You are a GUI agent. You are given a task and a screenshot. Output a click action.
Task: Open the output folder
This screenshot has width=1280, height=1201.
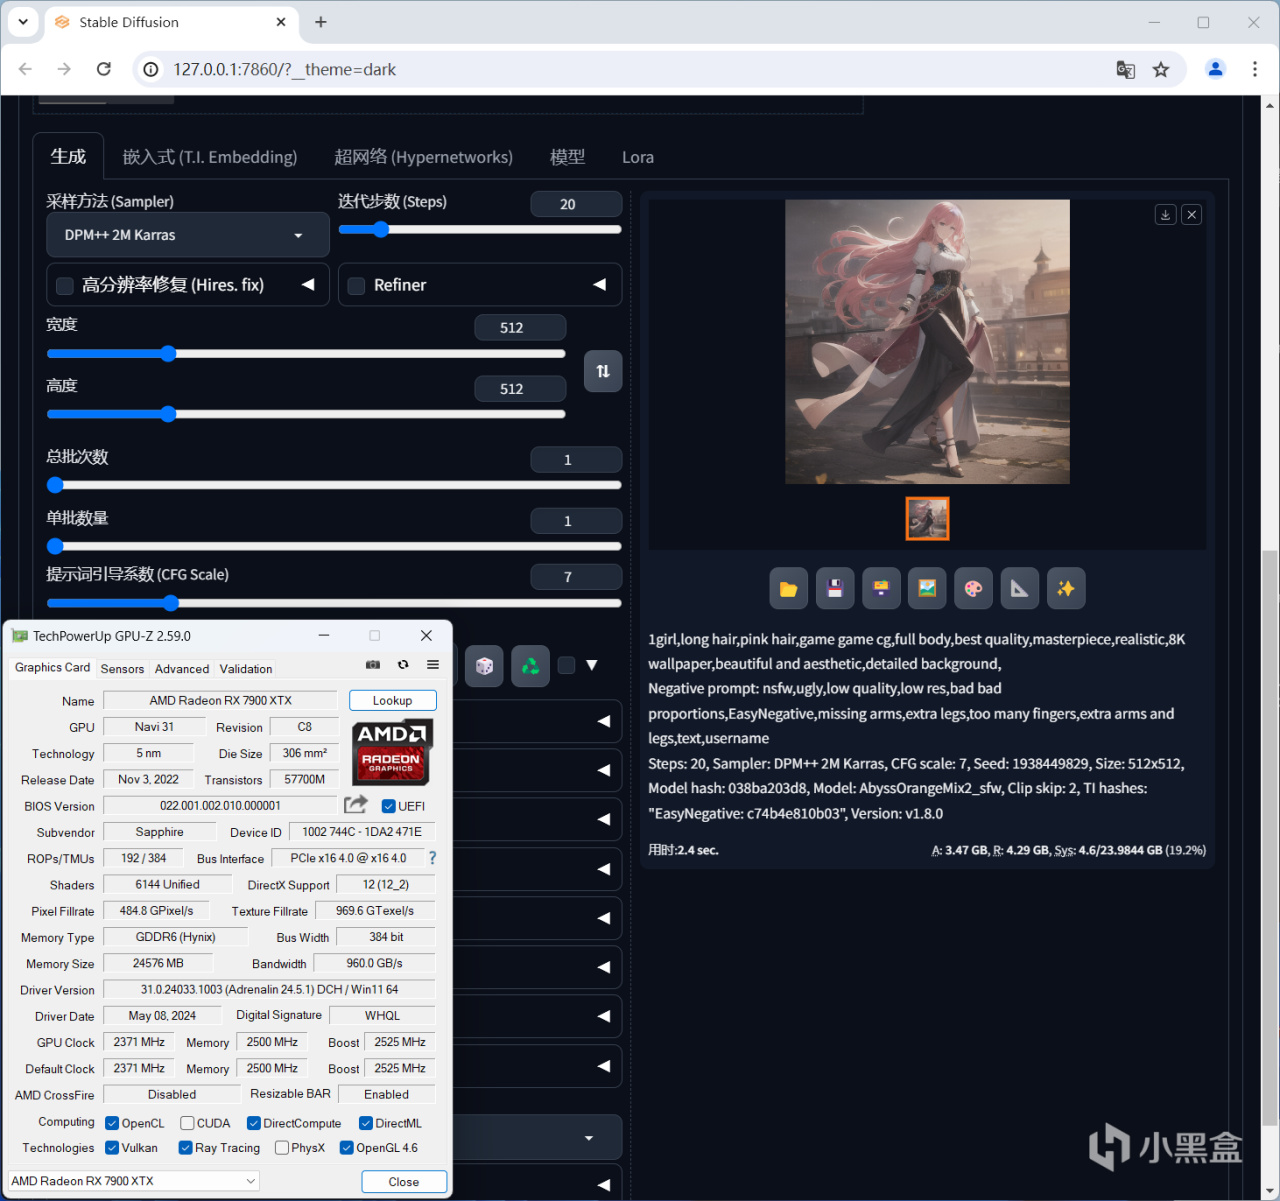point(789,589)
